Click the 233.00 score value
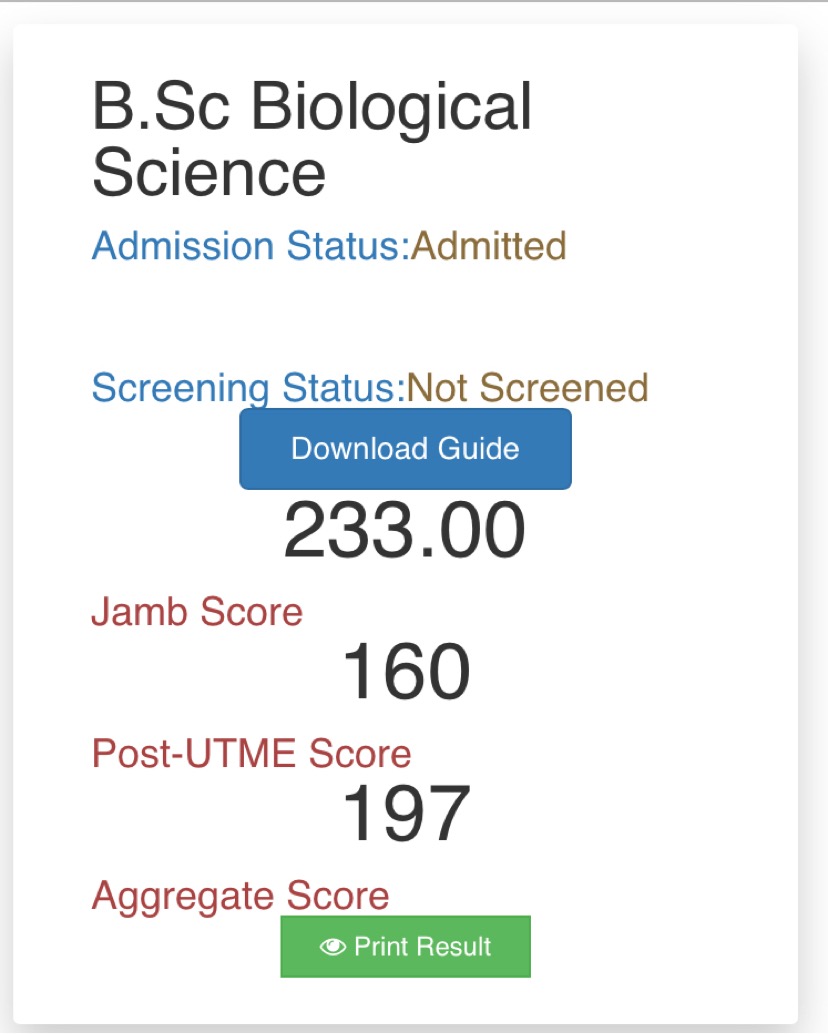This screenshot has width=828, height=1034. (x=404, y=532)
